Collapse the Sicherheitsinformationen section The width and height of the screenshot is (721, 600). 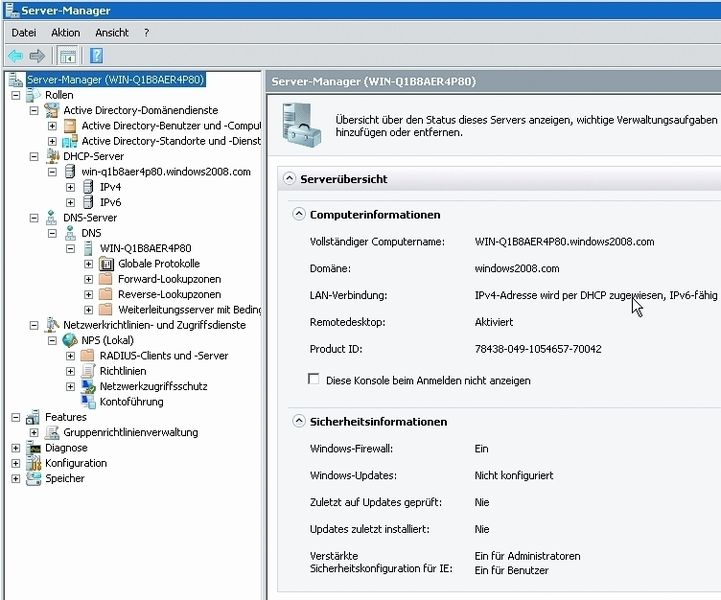click(x=299, y=421)
